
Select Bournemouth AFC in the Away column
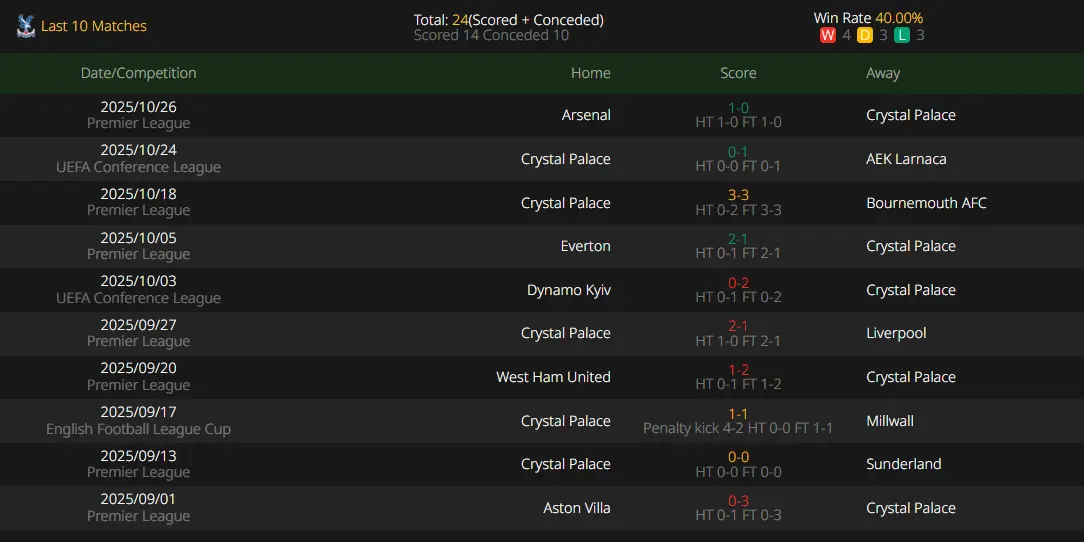(x=926, y=203)
